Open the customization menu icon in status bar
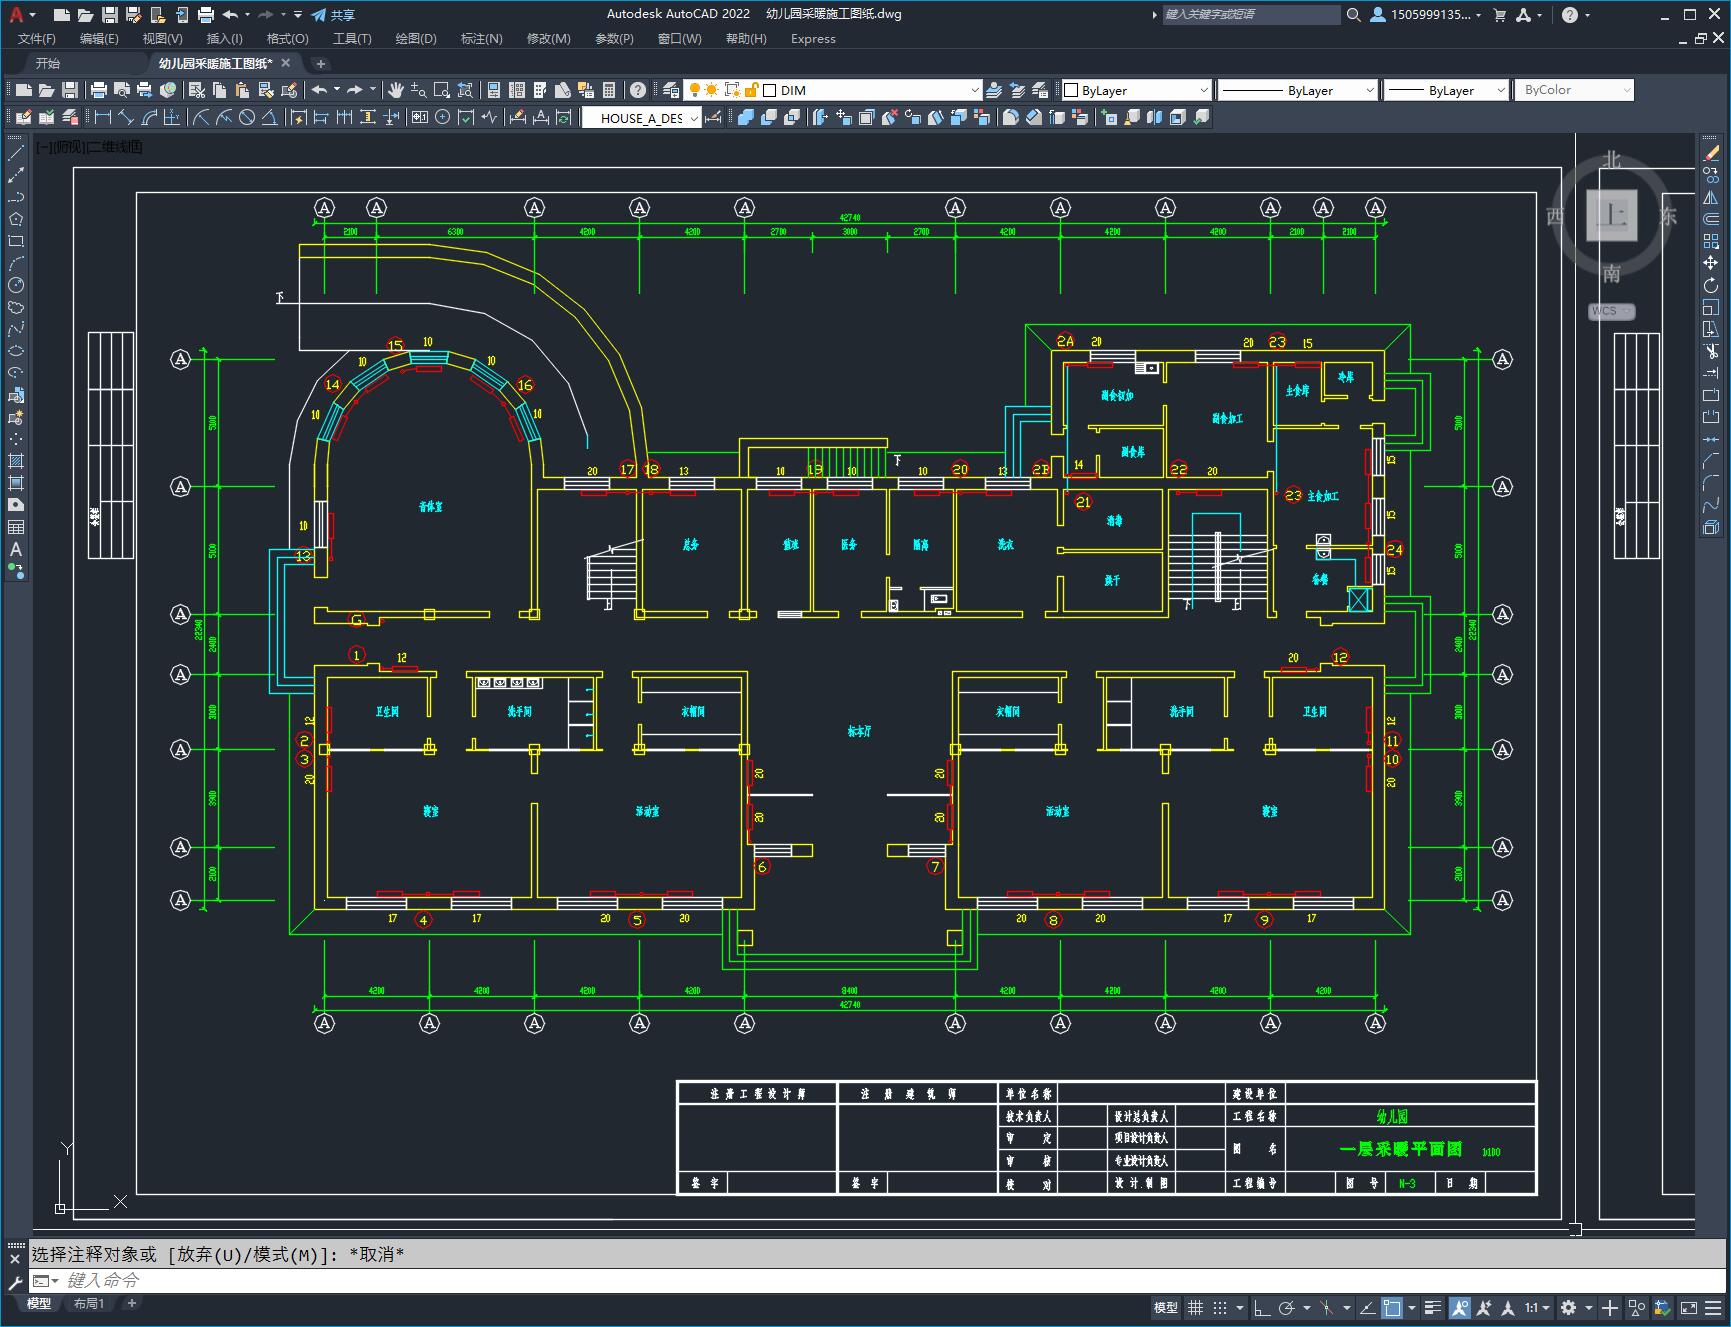The image size is (1731, 1327). pos(1713,1307)
